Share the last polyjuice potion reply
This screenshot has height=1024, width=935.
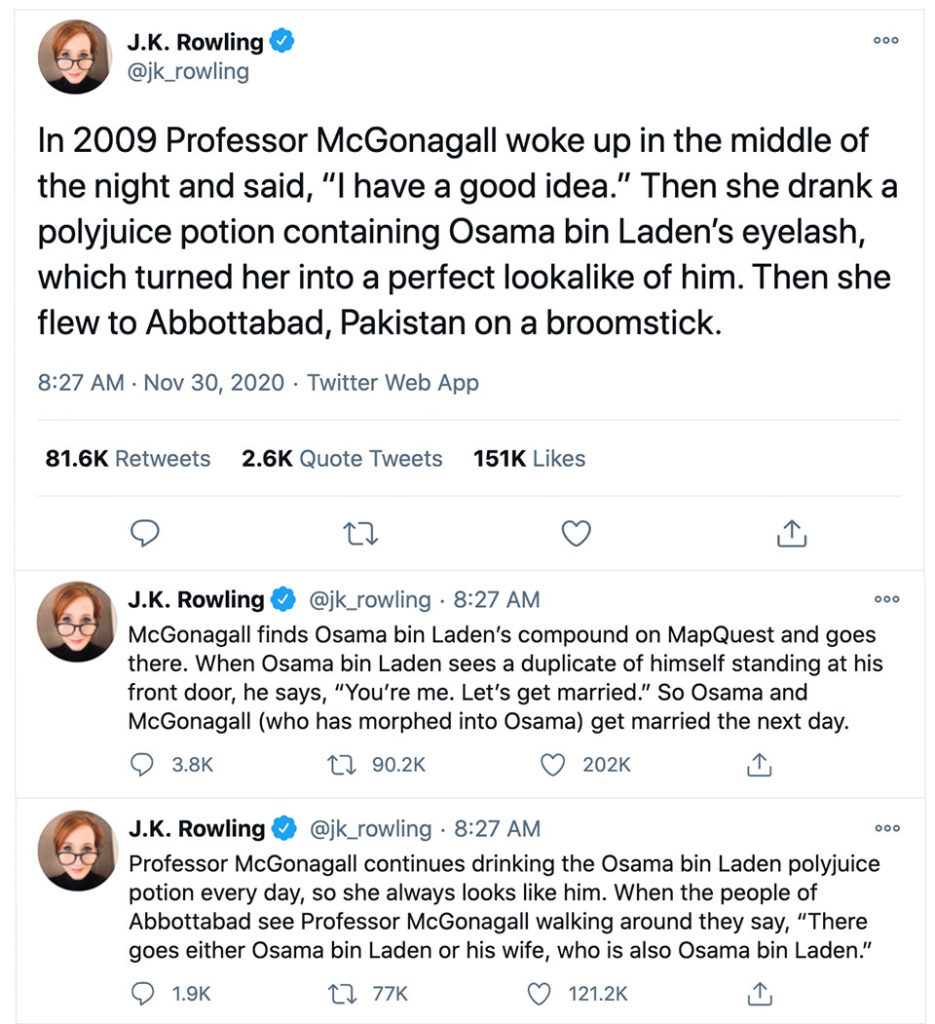pyautogui.click(x=759, y=993)
